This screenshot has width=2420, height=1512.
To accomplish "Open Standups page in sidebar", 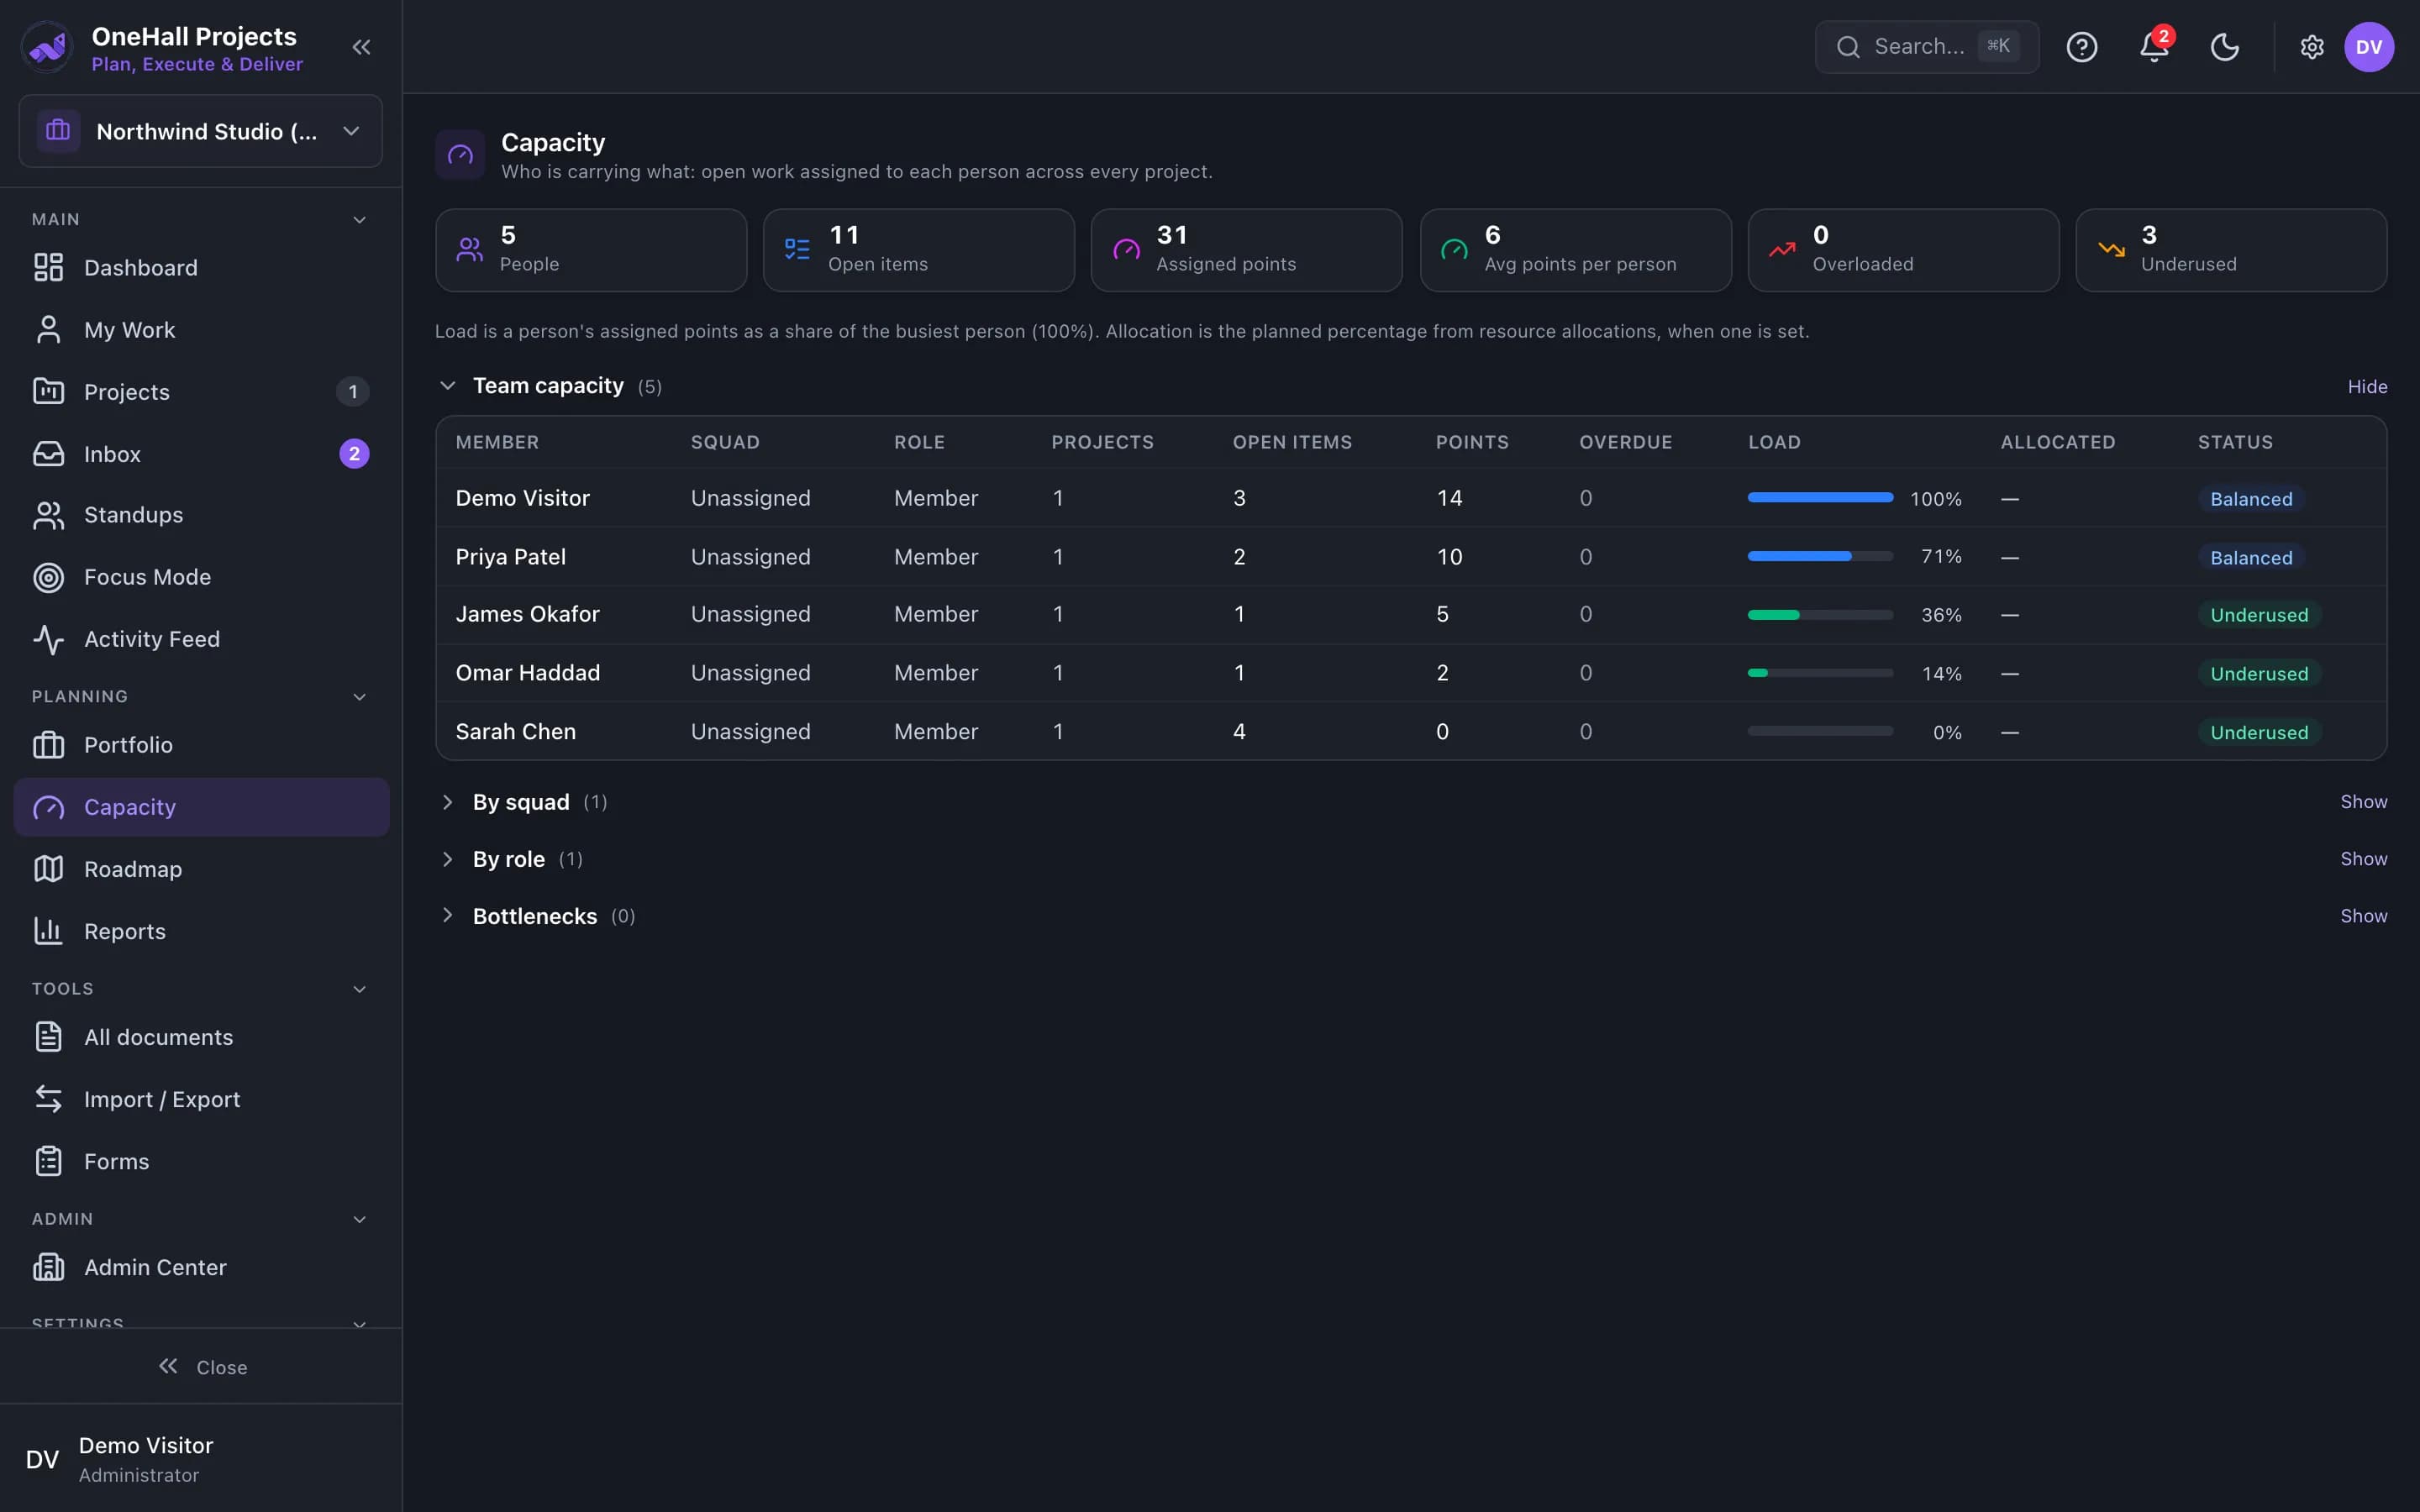I will click(x=201, y=515).
